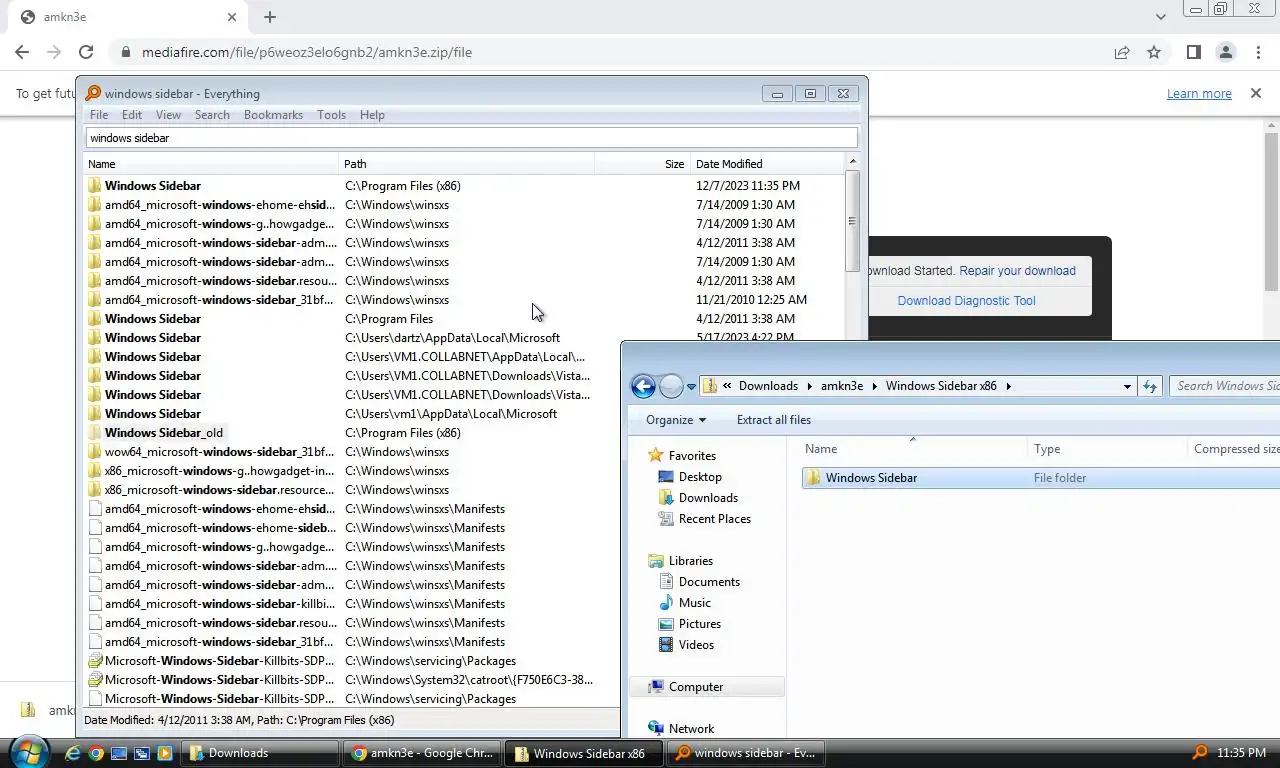Switch to Everything taskbar button
The image size is (1280, 768).
(747, 753)
